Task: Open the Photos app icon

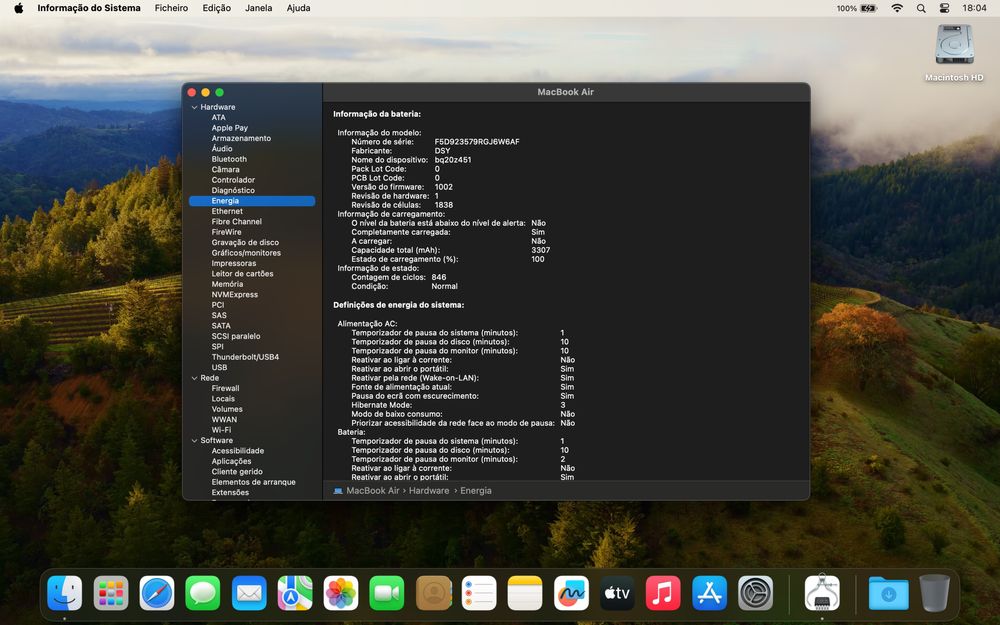Action: (341, 593)
